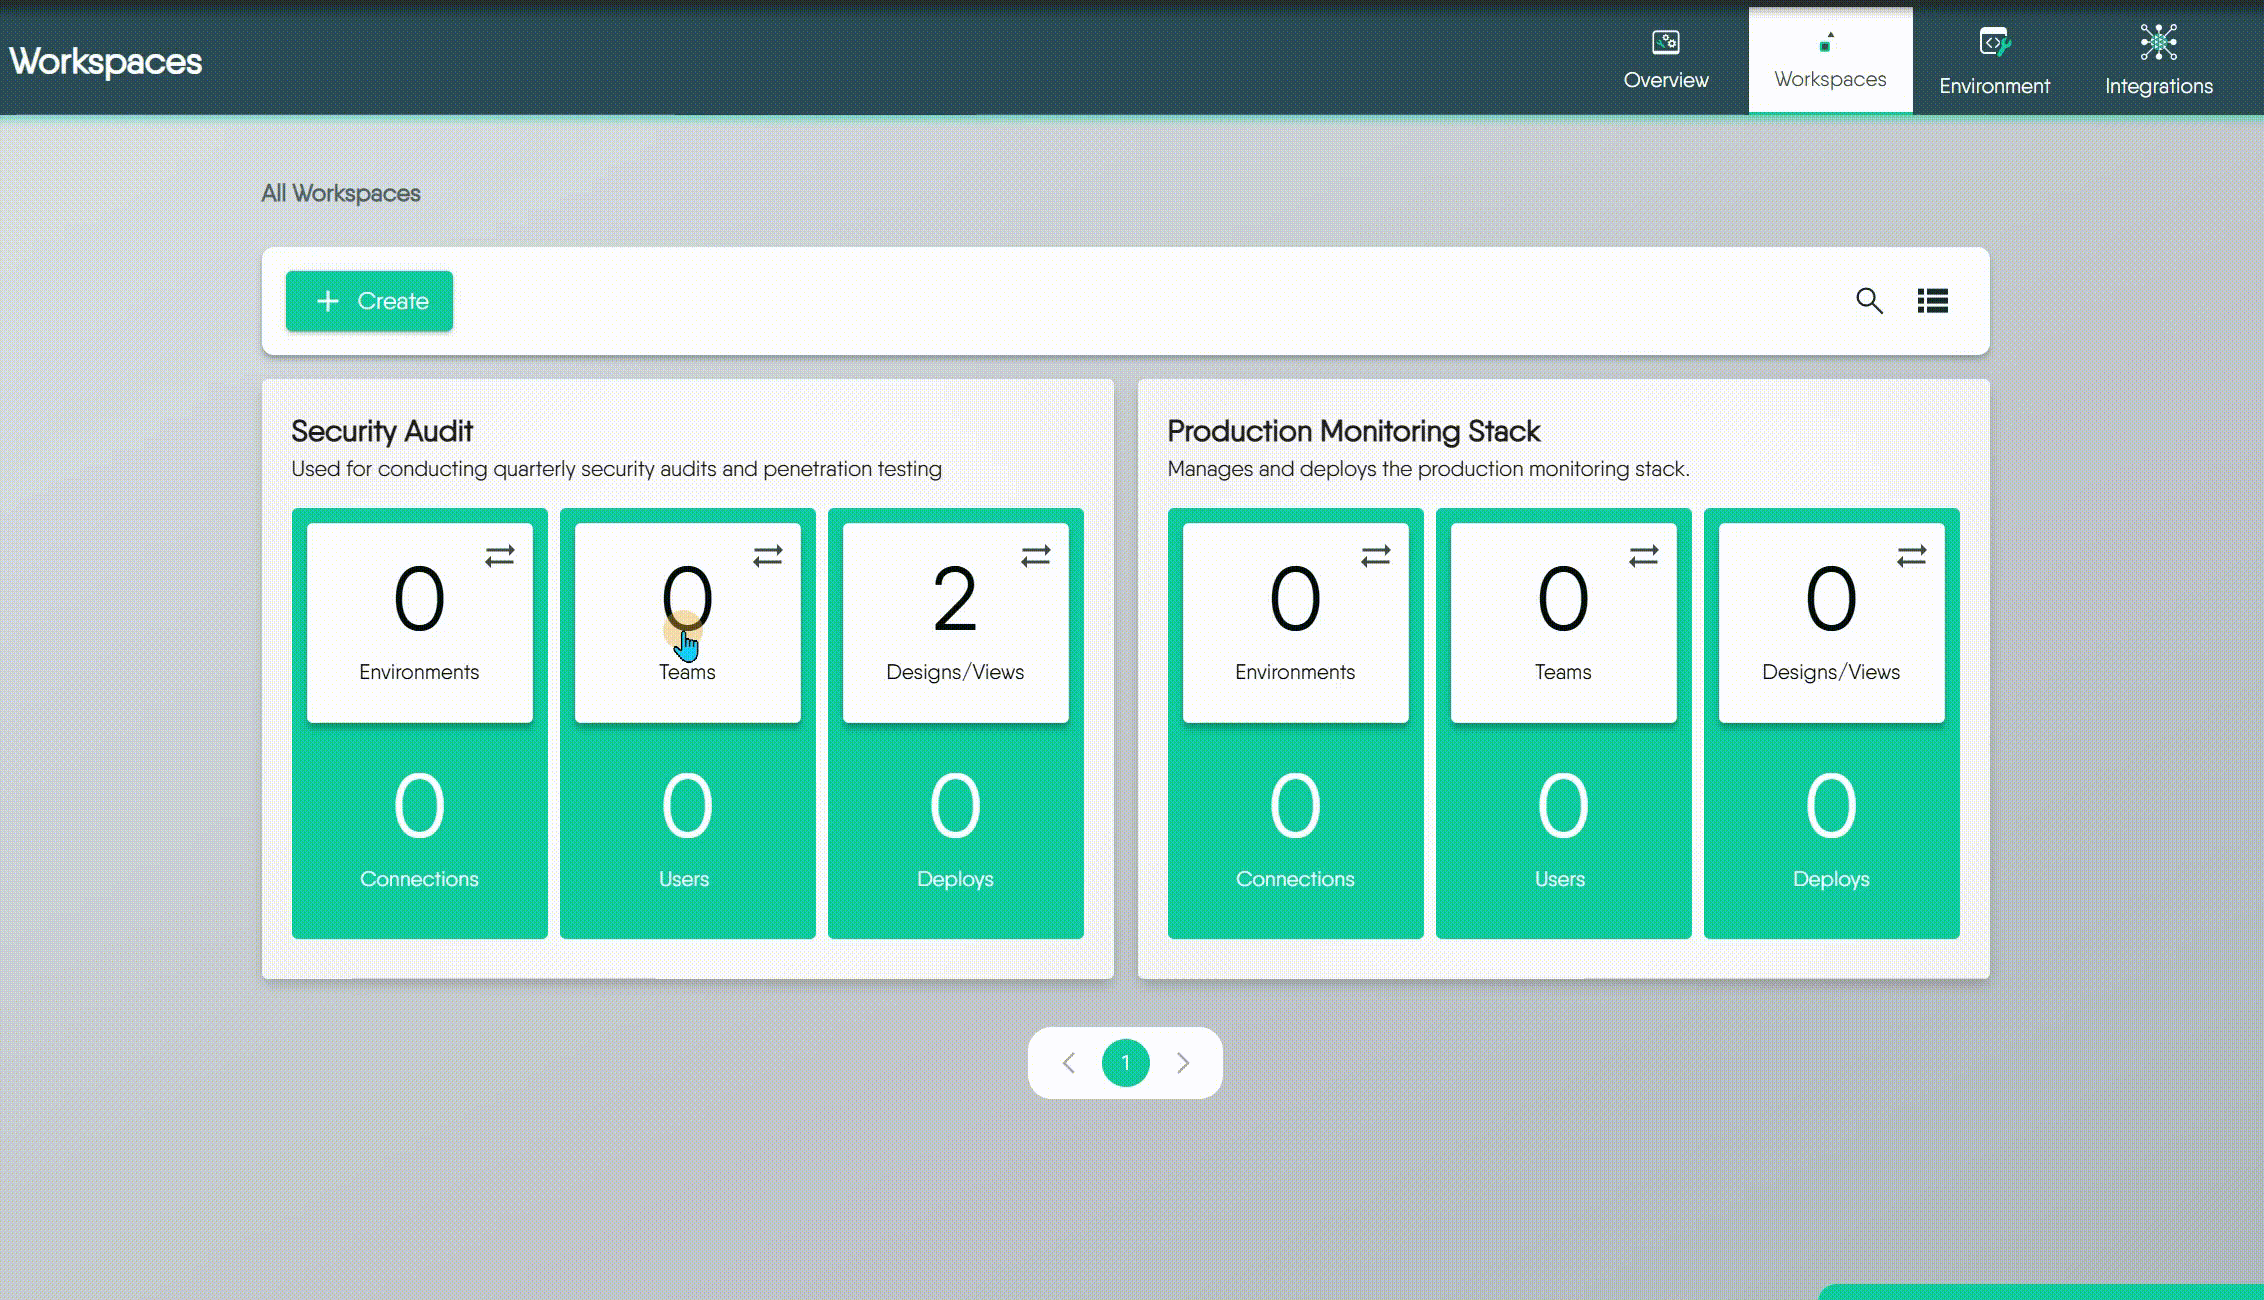This screenshot has height=1300, width=2264.
Task: Create a new workspace
Action: coord(368,301)
